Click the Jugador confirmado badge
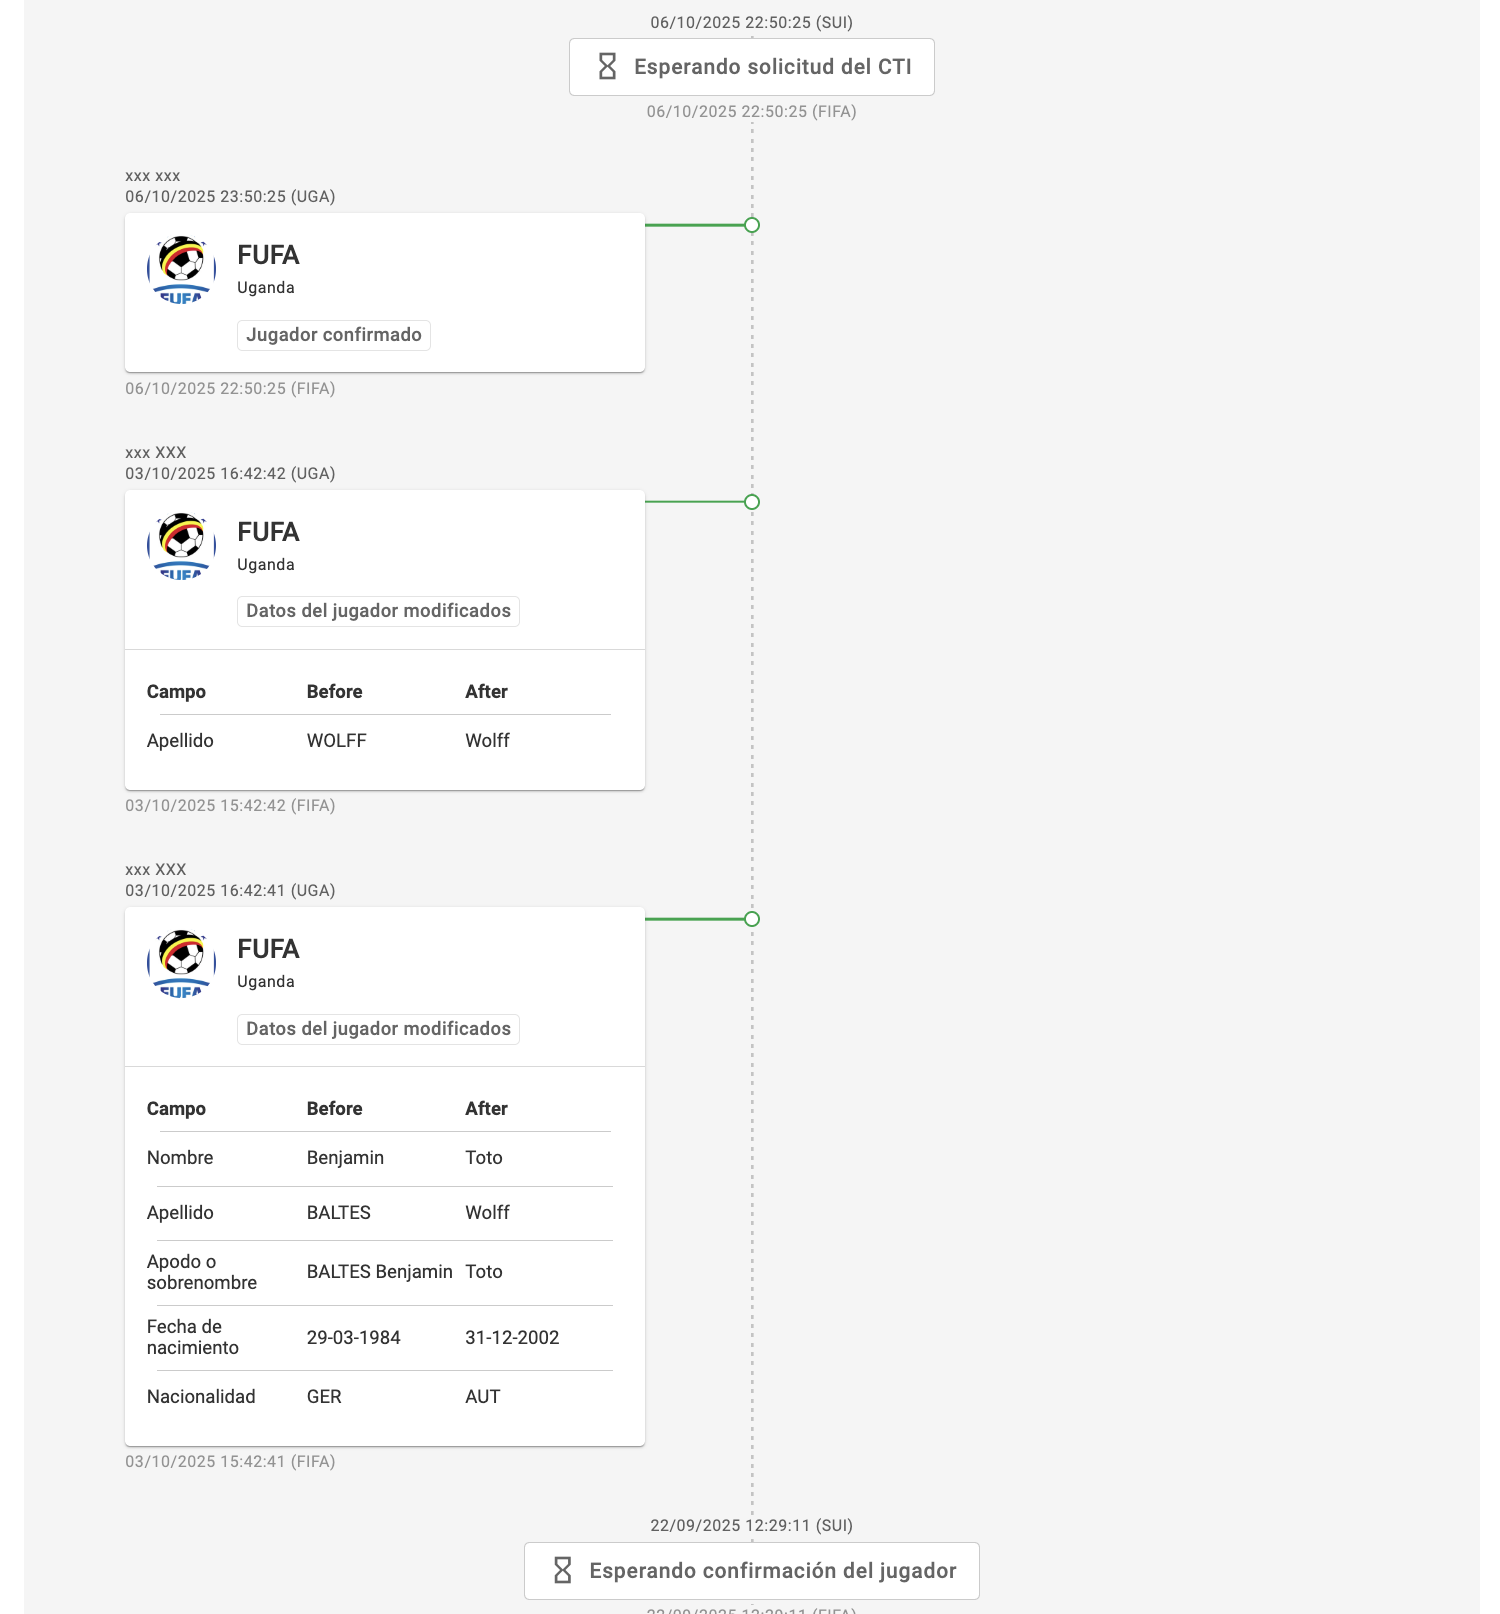 click(334, 335)
